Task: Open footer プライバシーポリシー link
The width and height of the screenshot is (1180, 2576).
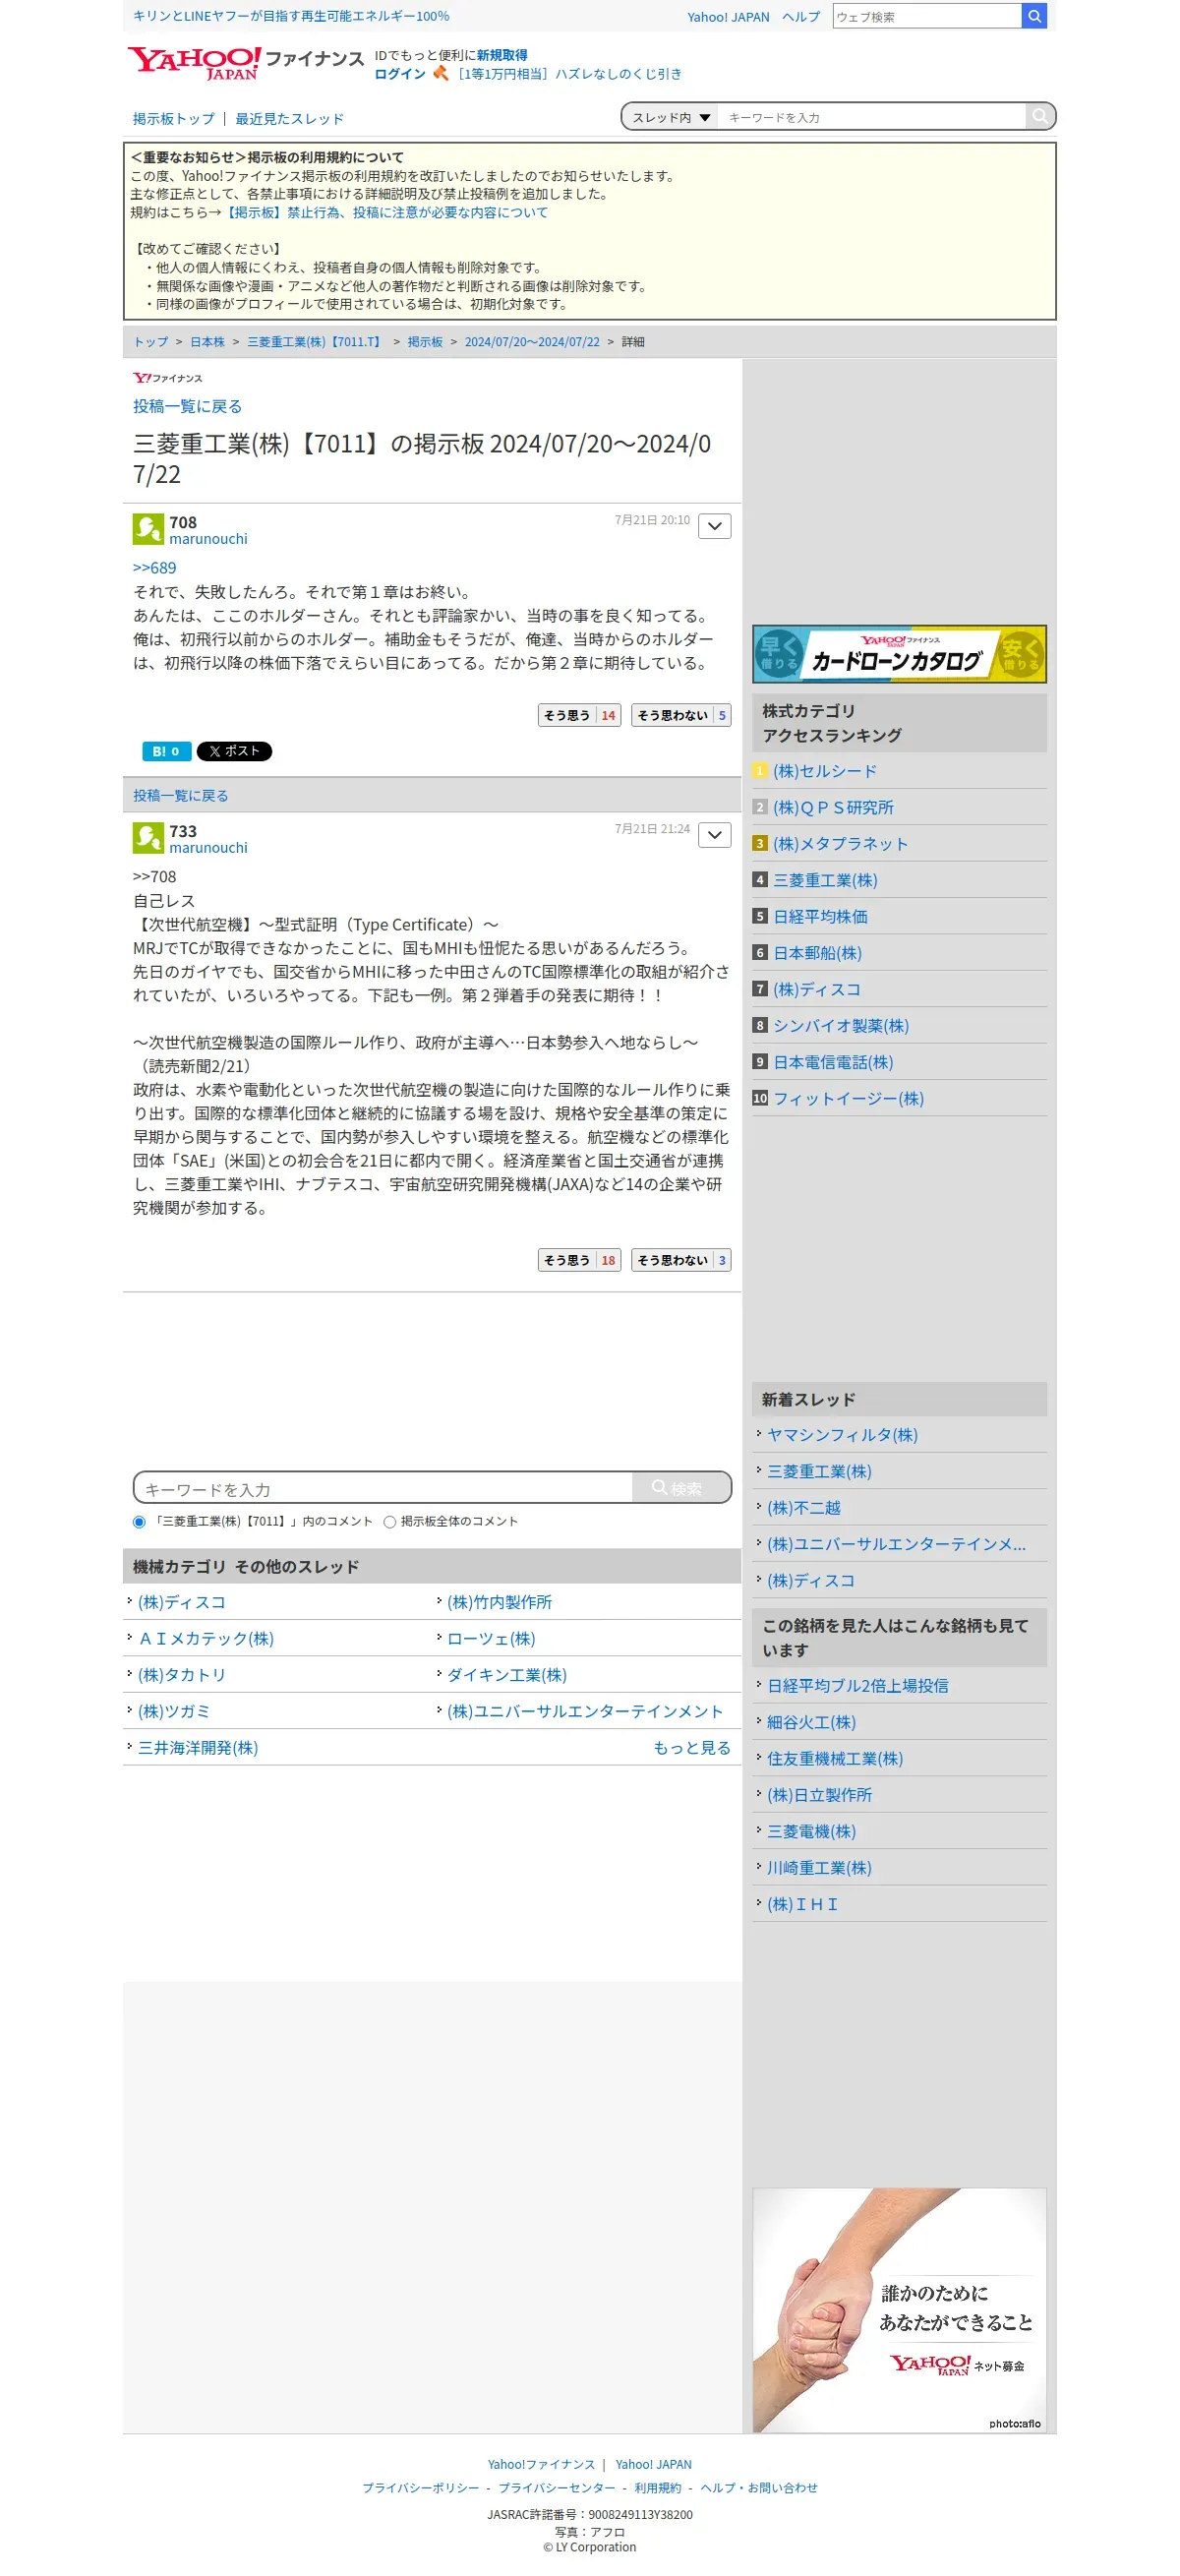Action: pos(420,2488)
